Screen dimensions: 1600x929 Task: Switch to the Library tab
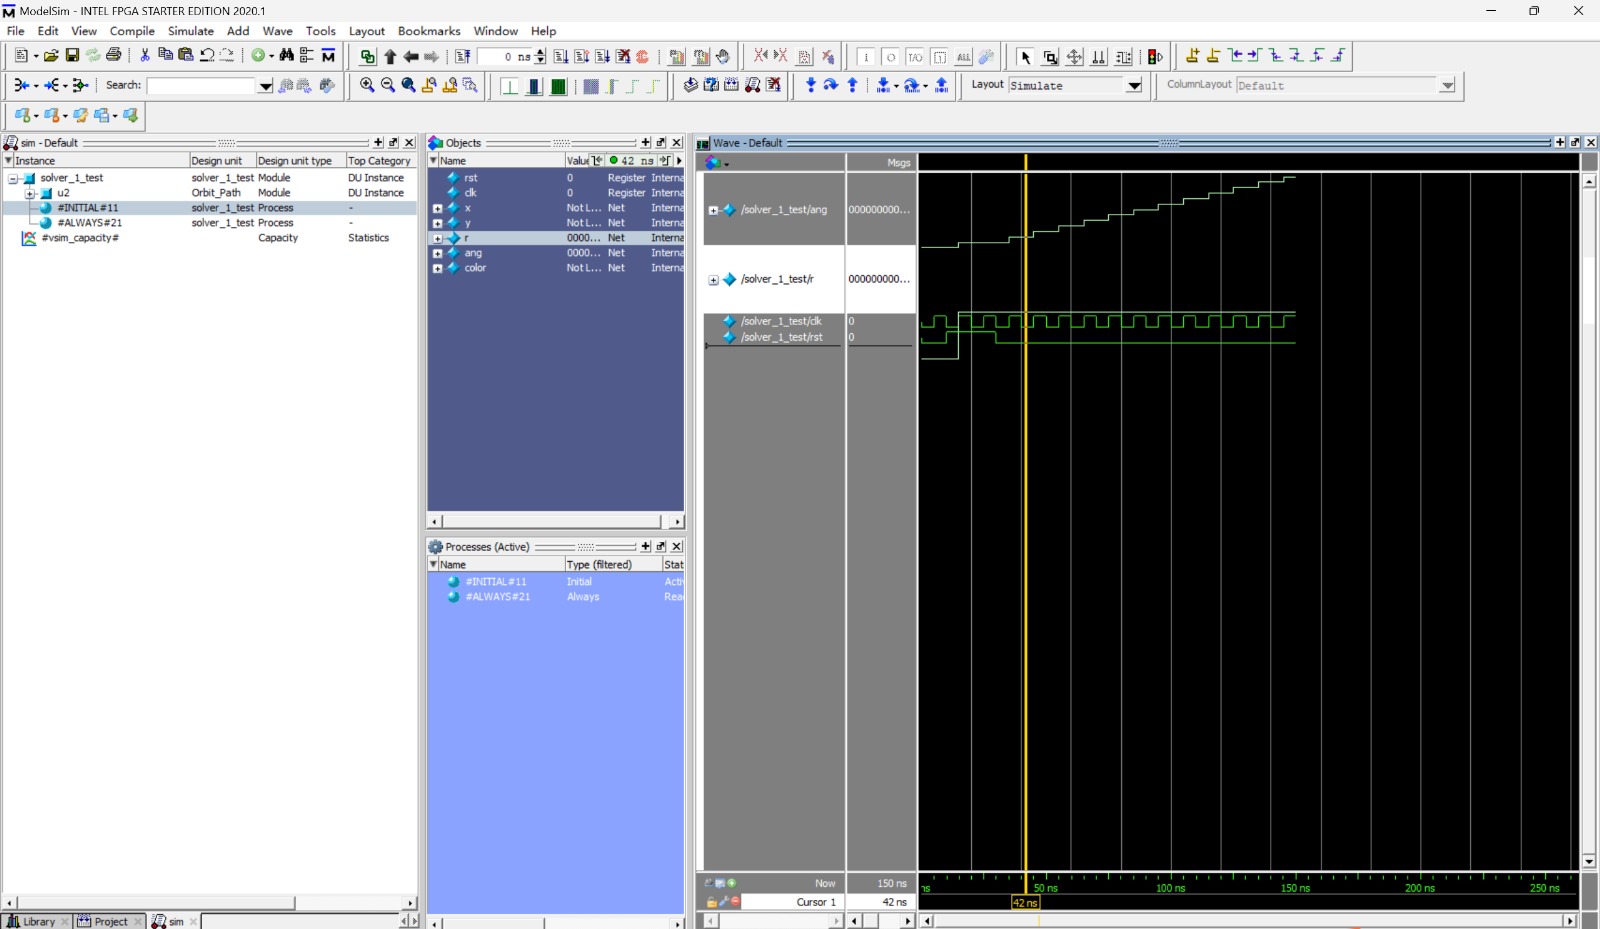coord(37,921)
